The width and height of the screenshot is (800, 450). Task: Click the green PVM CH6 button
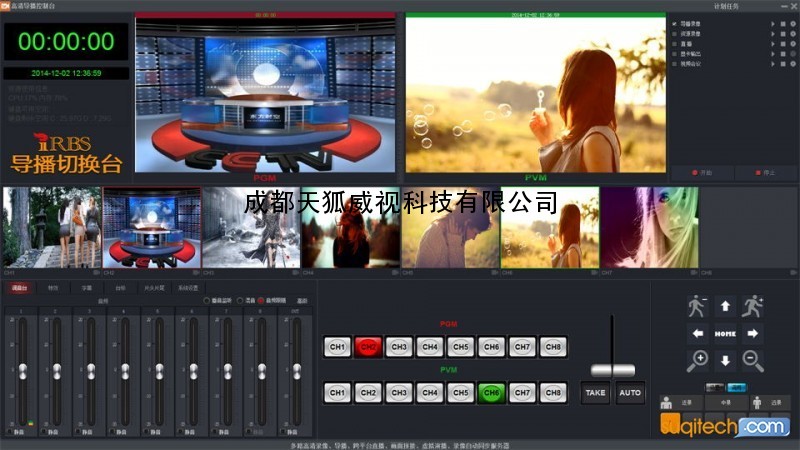pyautogui.click(x=491, y=393)
